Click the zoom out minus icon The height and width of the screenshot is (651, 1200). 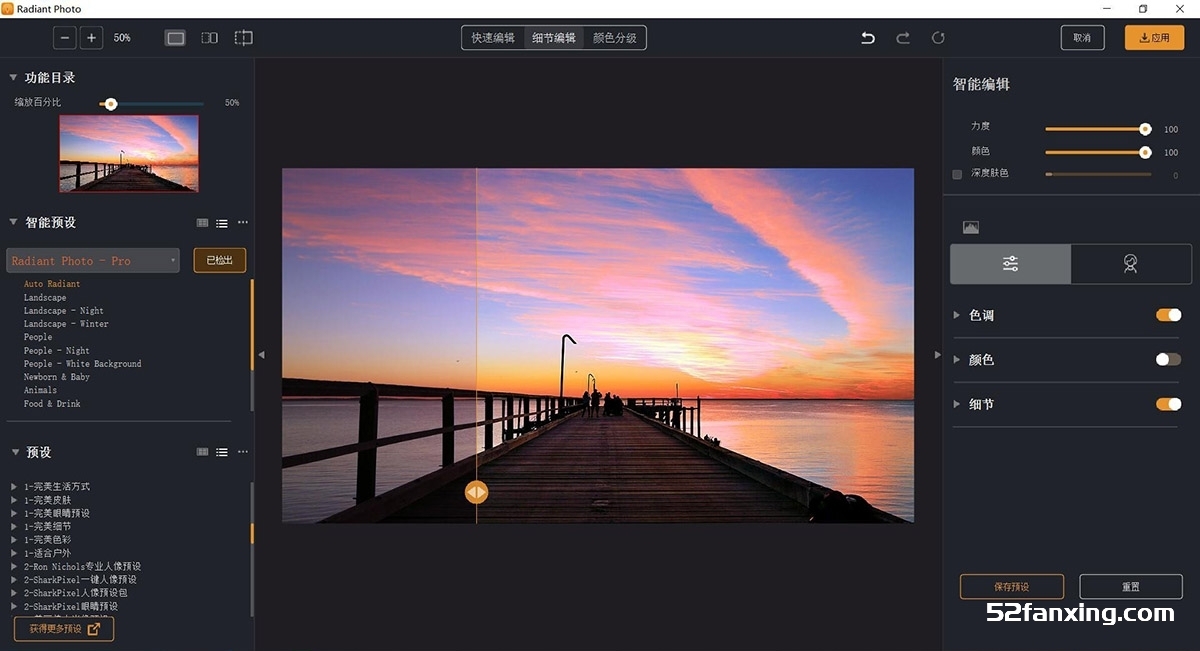(x=65, y=38)
